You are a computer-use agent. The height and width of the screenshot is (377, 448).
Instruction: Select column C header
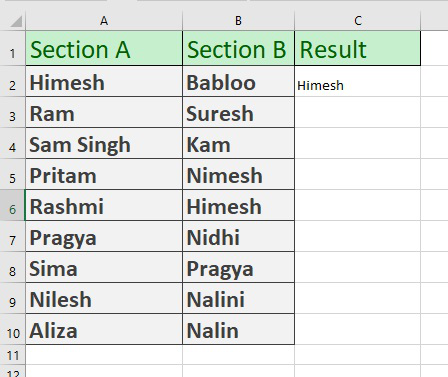358,21
